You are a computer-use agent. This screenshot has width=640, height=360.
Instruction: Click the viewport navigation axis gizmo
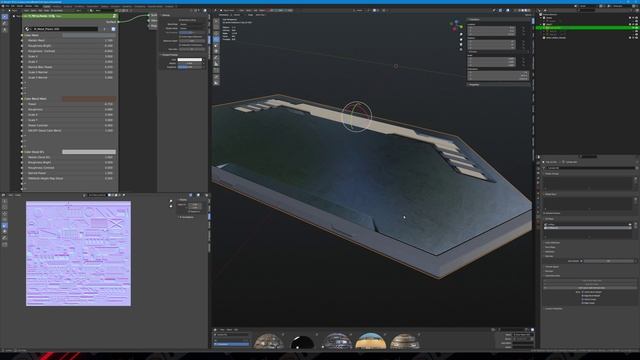click(456, 26)
